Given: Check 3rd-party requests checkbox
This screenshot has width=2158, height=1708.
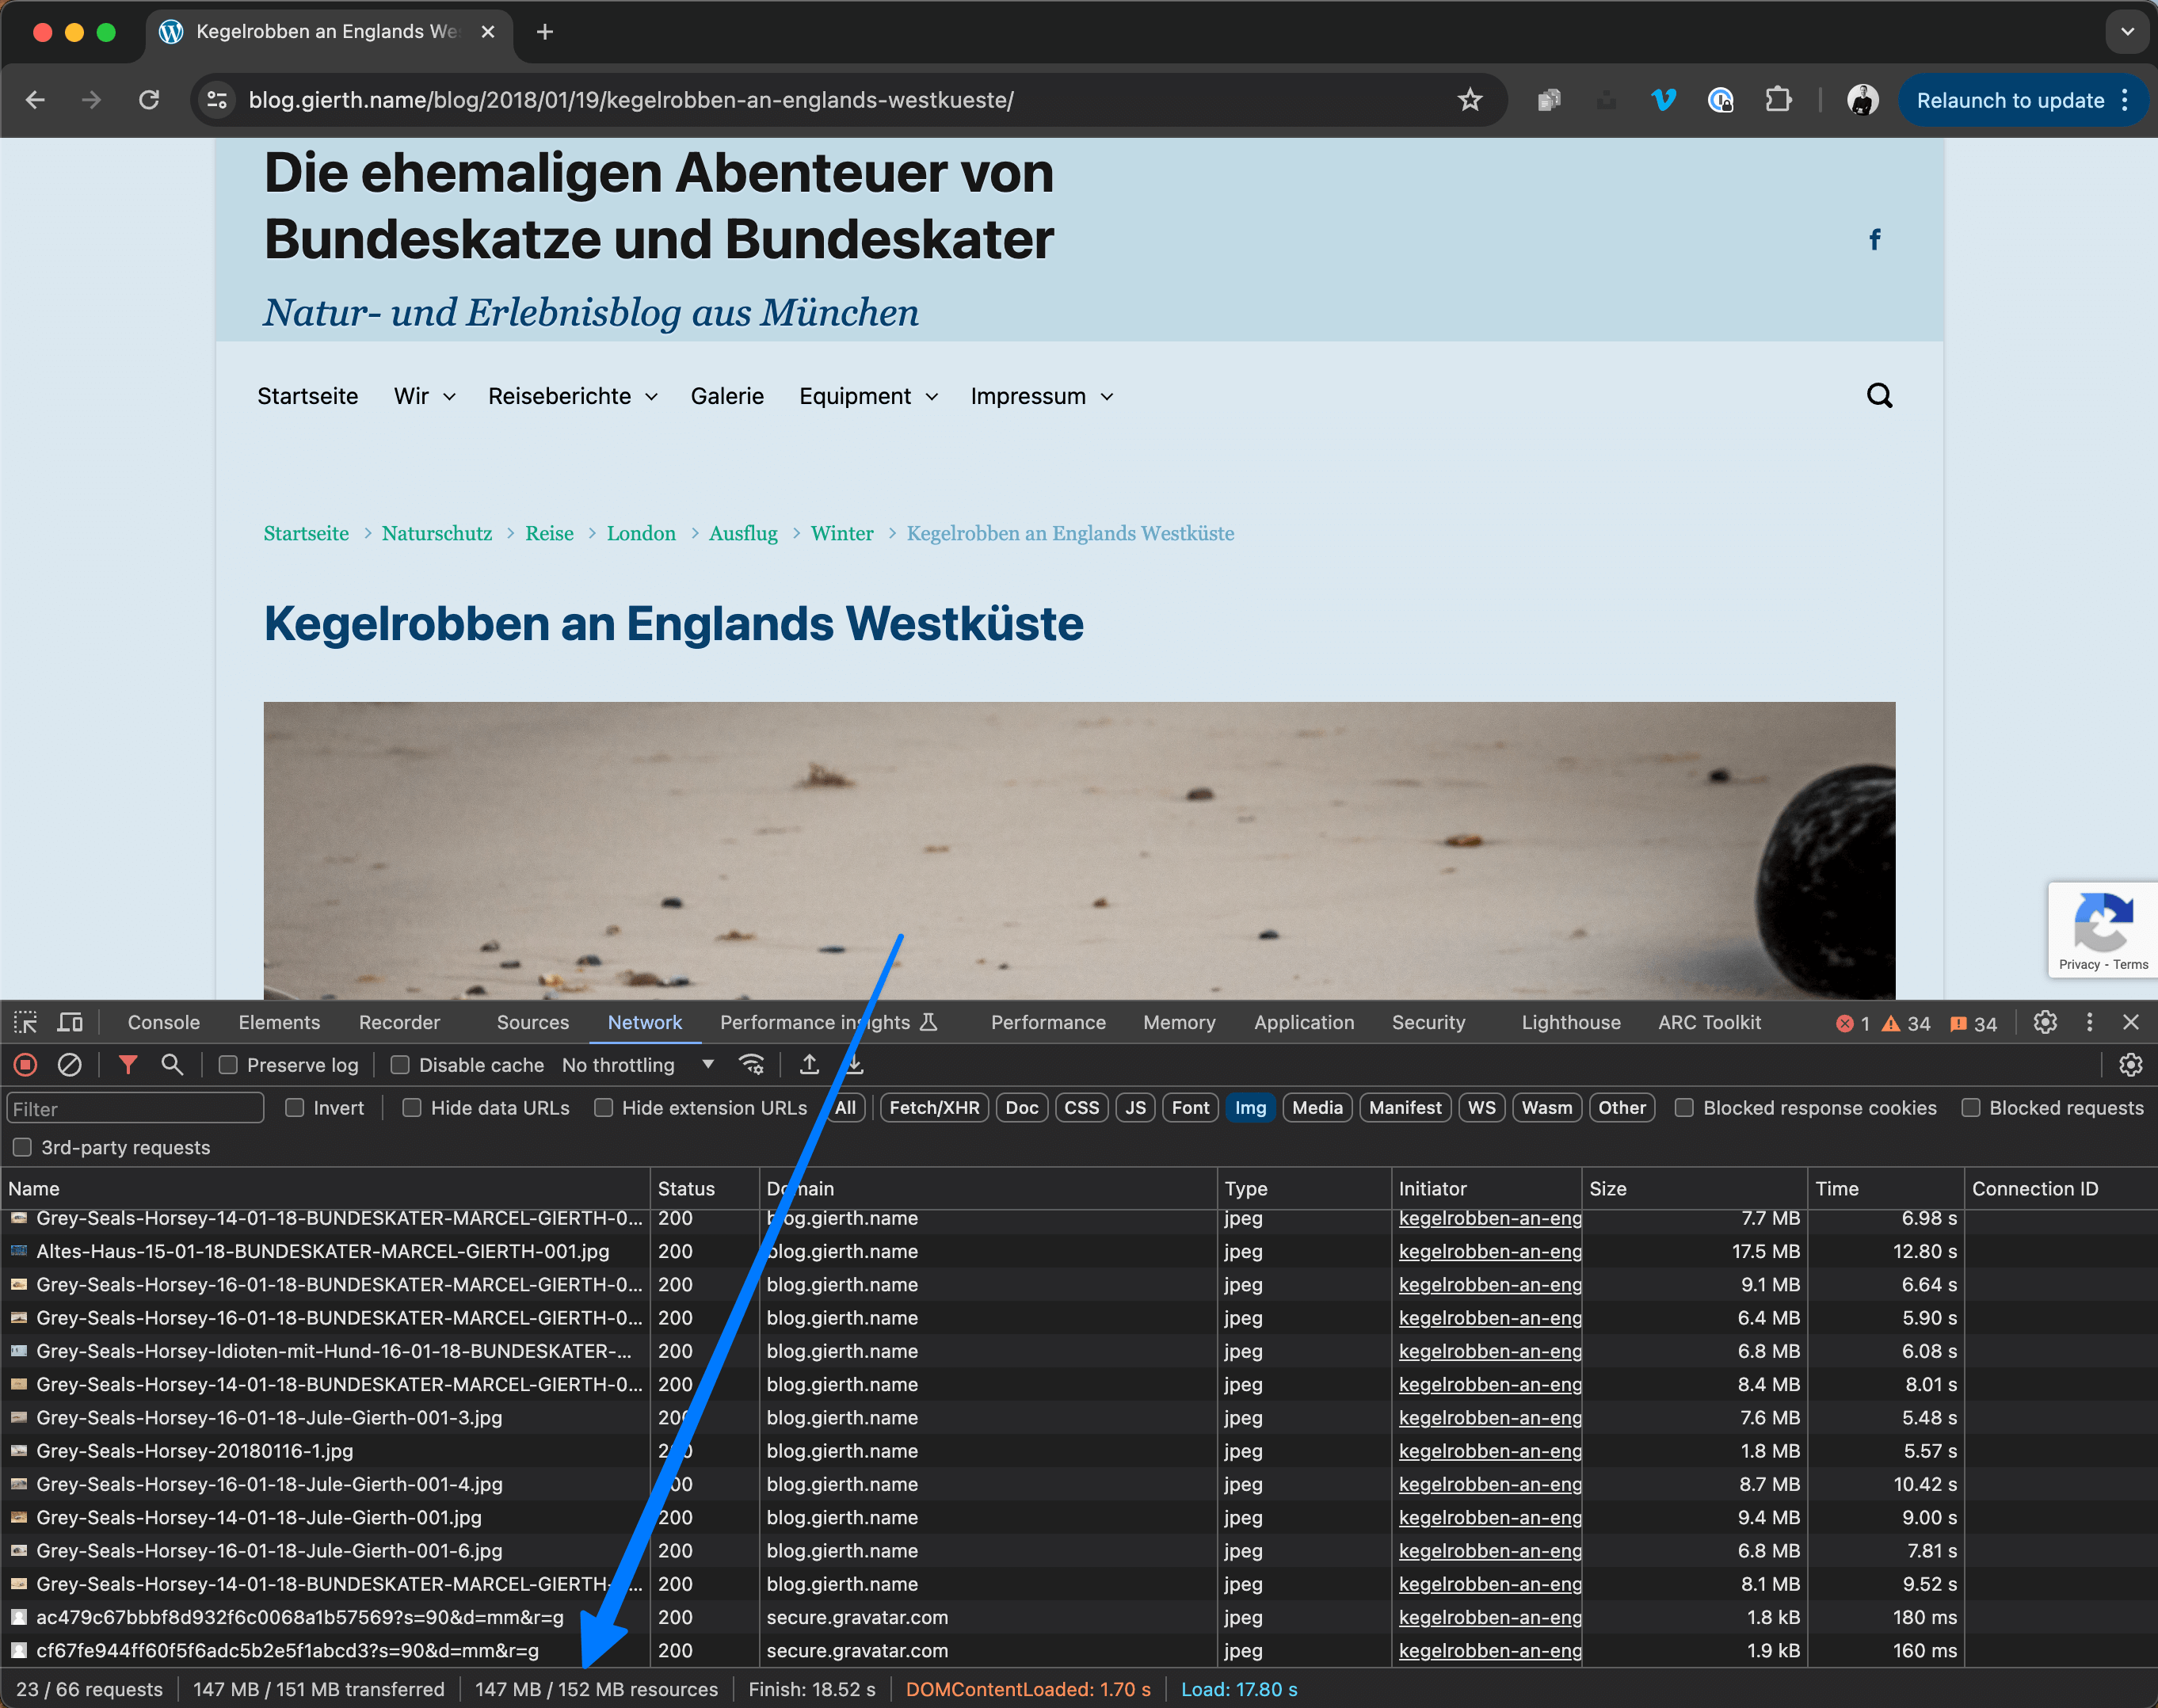Looking at the screenshot, I should (22, 1148).
